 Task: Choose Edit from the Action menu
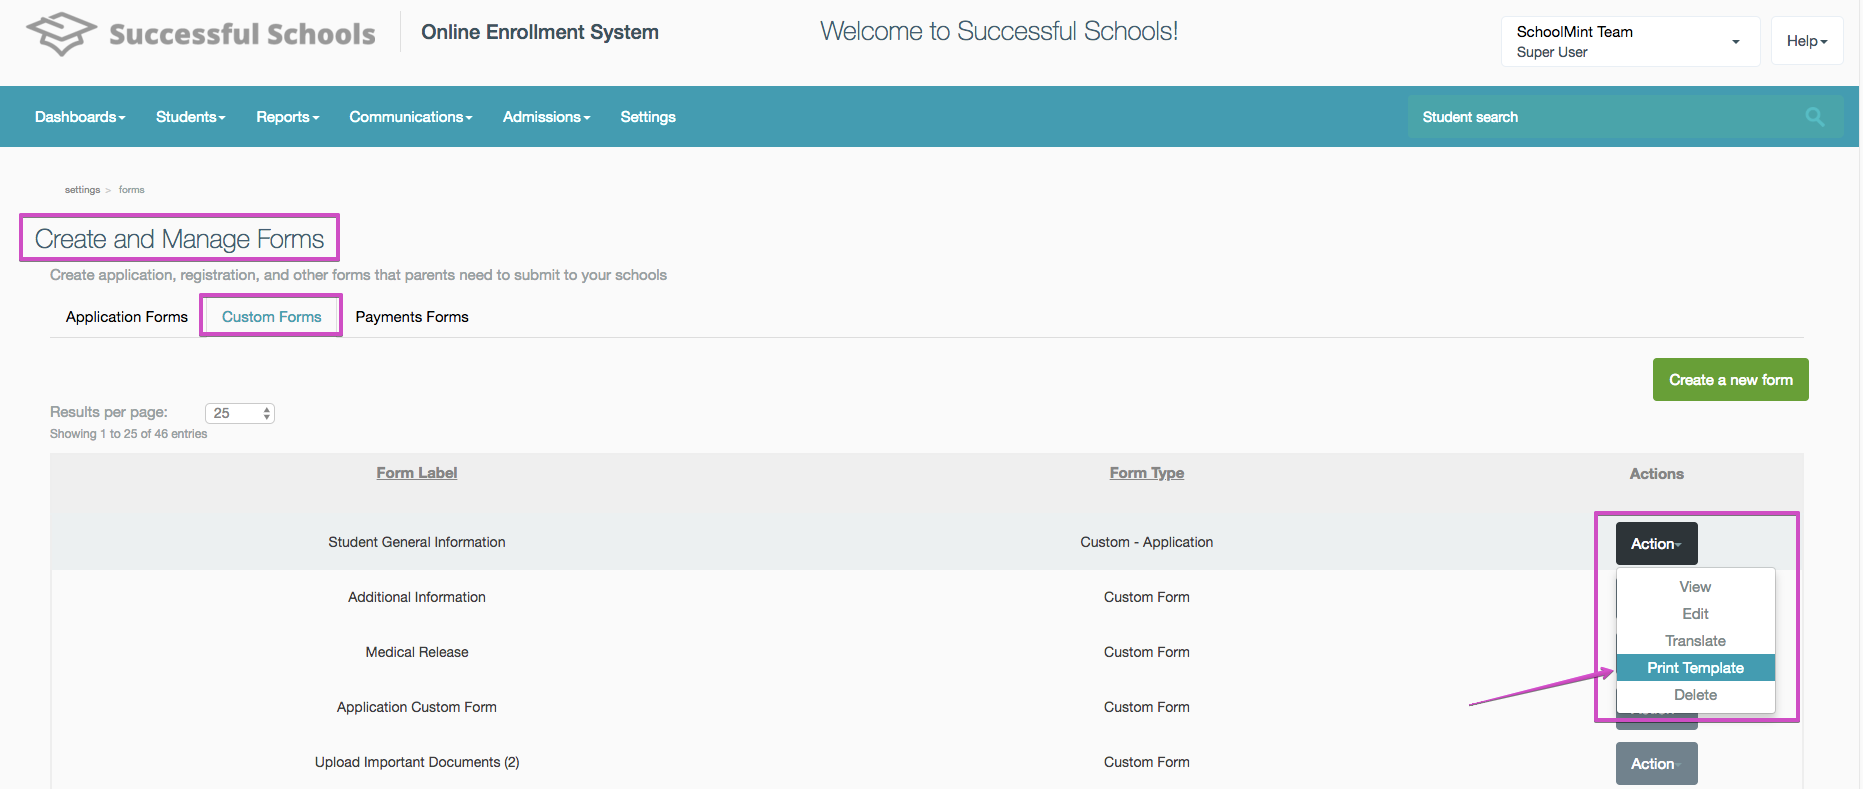click(x=1695, y=614)
